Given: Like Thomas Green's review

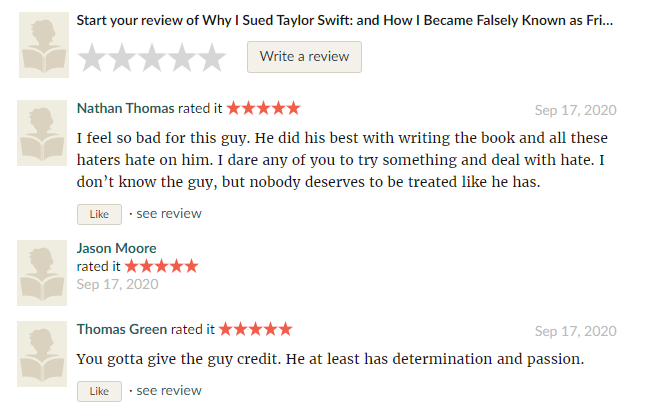Looking at the screenshot, I should 99,391.
